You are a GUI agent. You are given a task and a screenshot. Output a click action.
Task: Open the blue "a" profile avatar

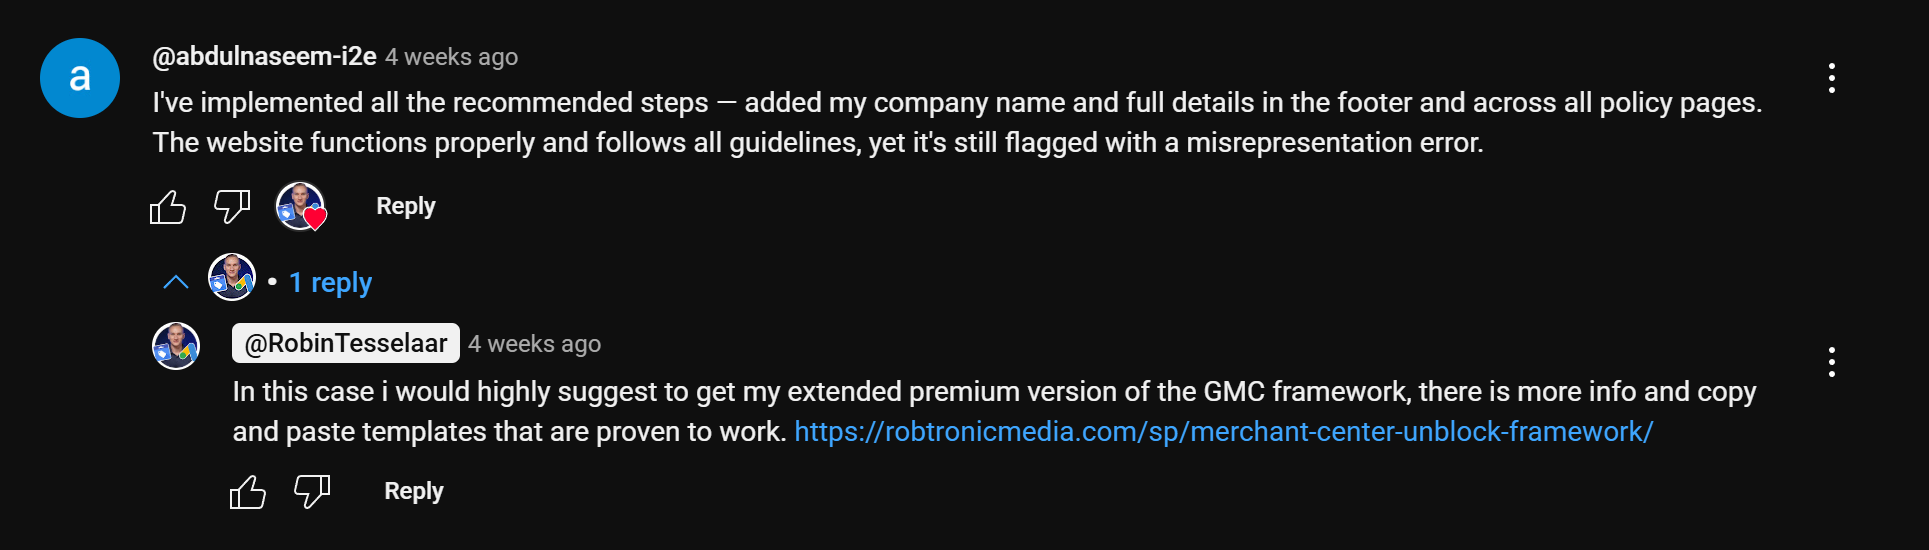80,78
